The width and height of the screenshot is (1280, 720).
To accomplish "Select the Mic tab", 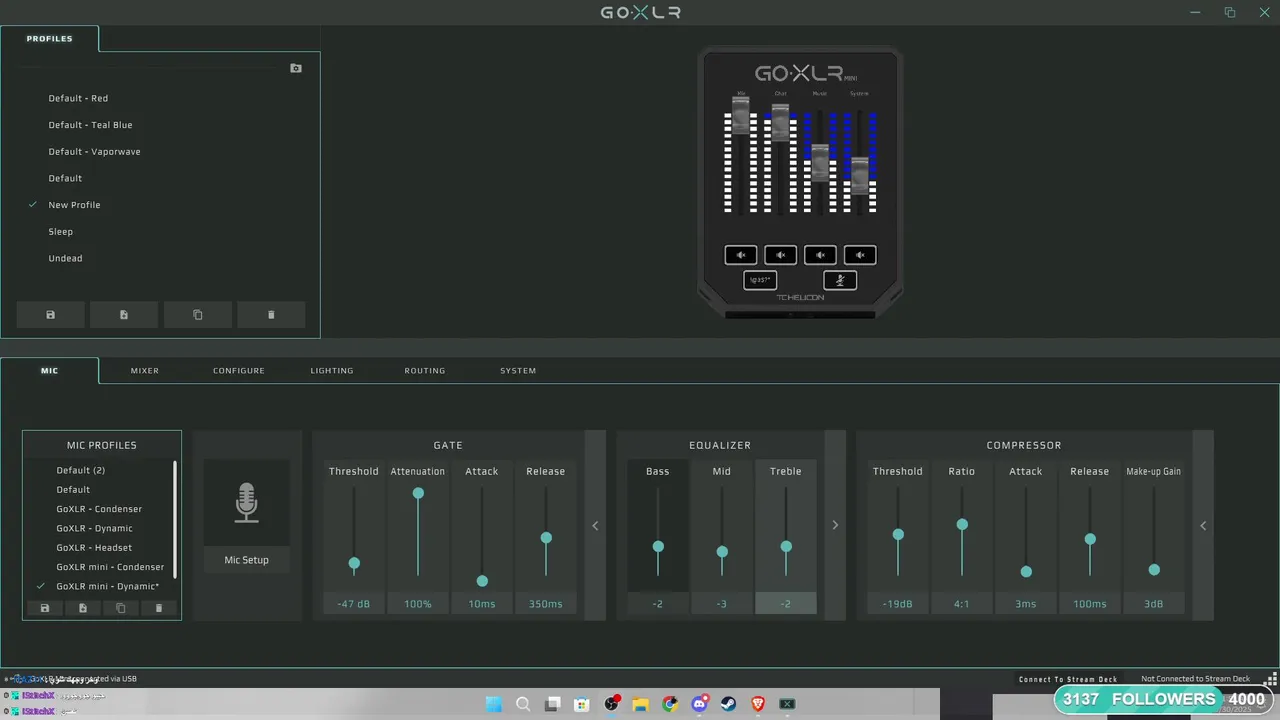I will click(50, 371).
